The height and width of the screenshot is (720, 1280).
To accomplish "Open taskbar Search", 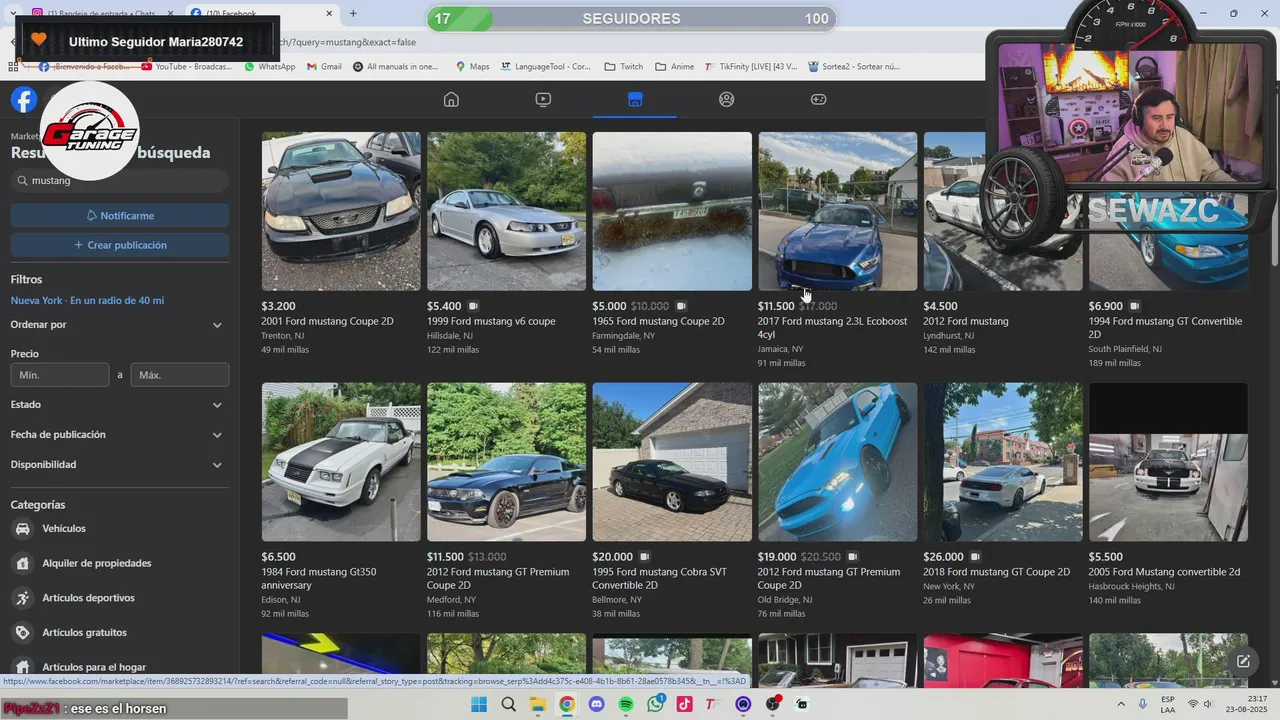I will click(x=508, y=704).
